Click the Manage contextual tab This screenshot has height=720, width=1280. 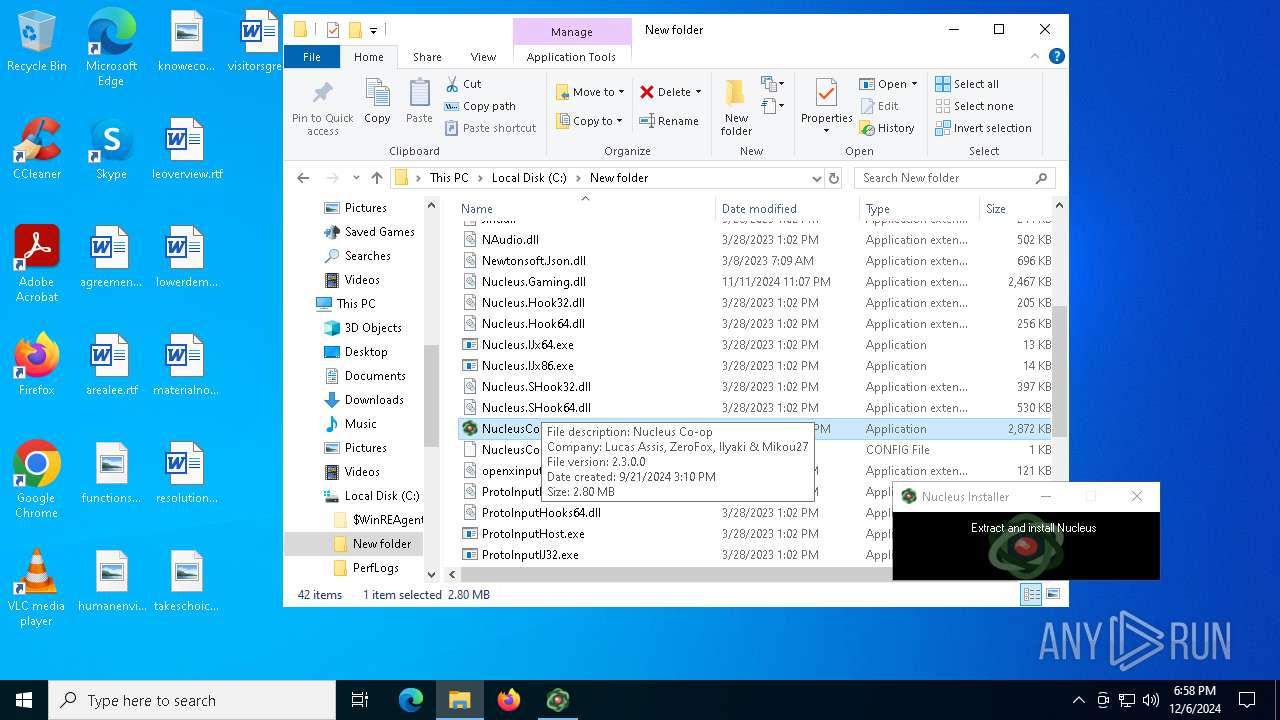tap(572, 32)
